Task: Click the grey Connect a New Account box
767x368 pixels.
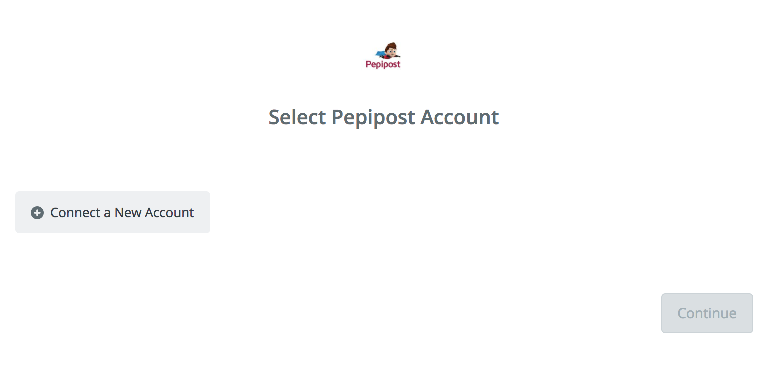Action: click(113, 212)
